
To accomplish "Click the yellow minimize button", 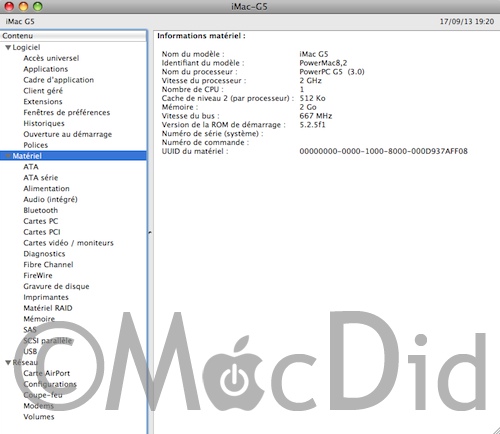I will [23, 6].
